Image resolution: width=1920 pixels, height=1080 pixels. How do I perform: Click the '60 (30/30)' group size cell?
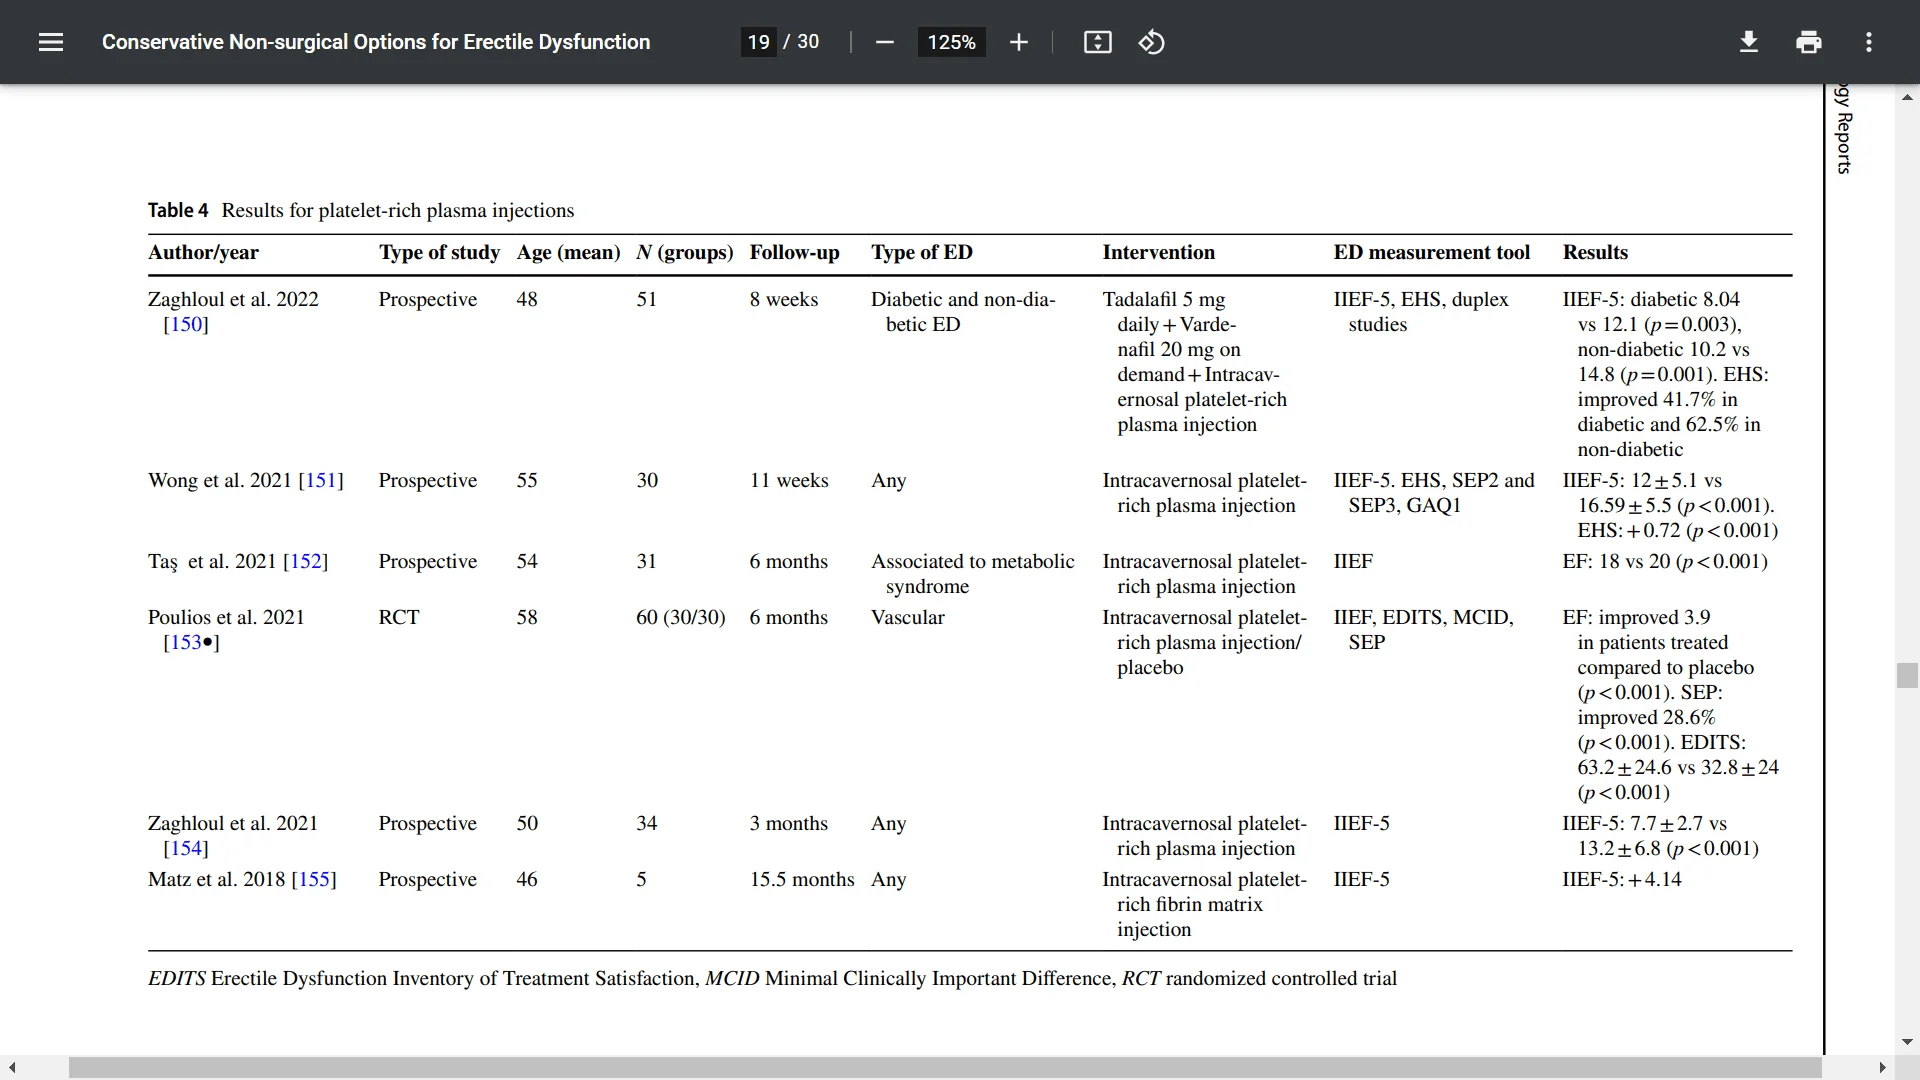[680, 617]
